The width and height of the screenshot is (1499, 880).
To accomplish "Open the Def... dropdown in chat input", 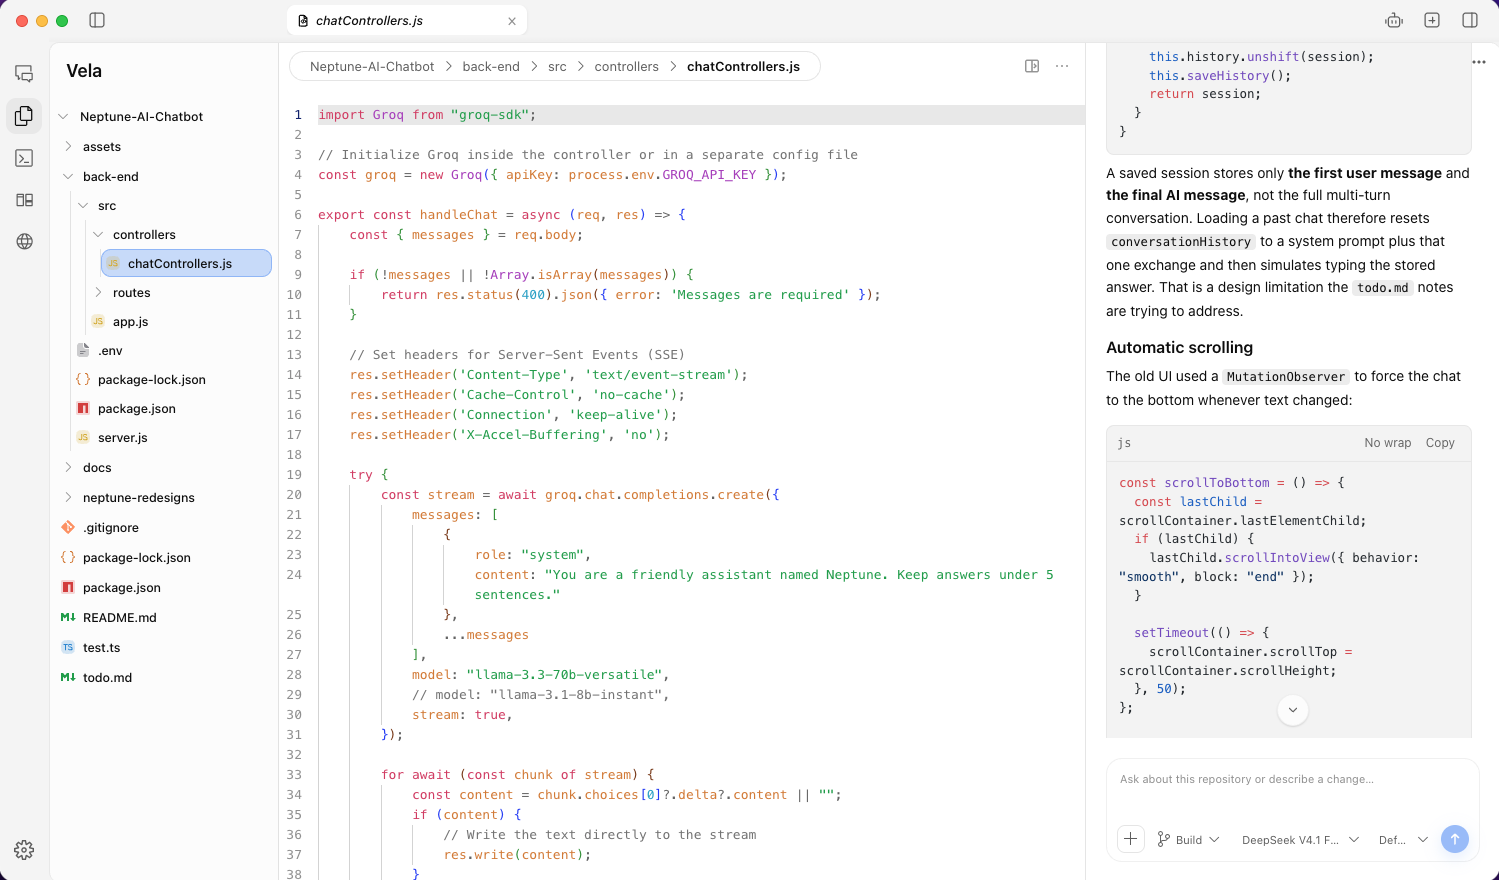I will (1403, 840).
